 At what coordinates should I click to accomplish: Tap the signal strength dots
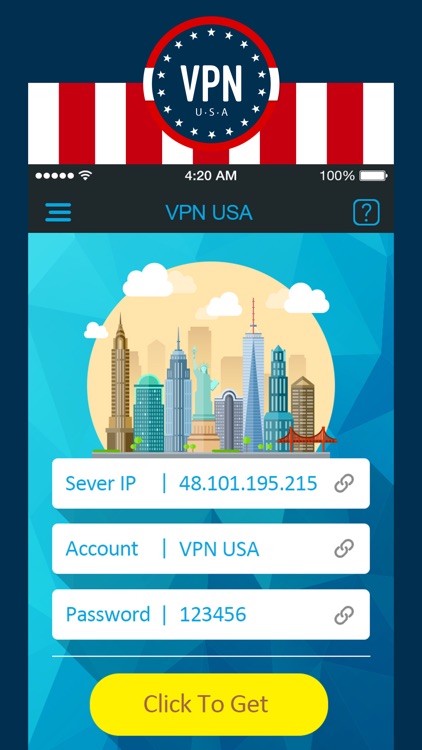click(55, 176)
